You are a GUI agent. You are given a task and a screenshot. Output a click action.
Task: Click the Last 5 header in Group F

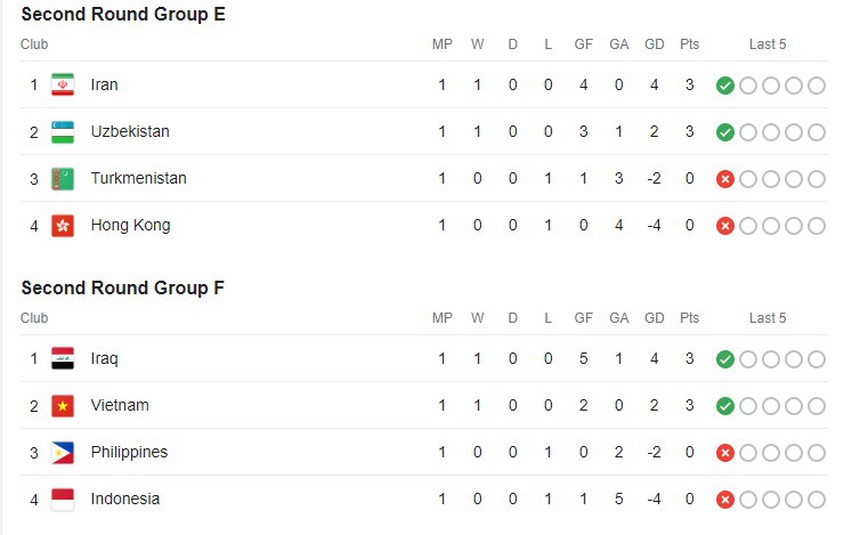coord(767,319)
